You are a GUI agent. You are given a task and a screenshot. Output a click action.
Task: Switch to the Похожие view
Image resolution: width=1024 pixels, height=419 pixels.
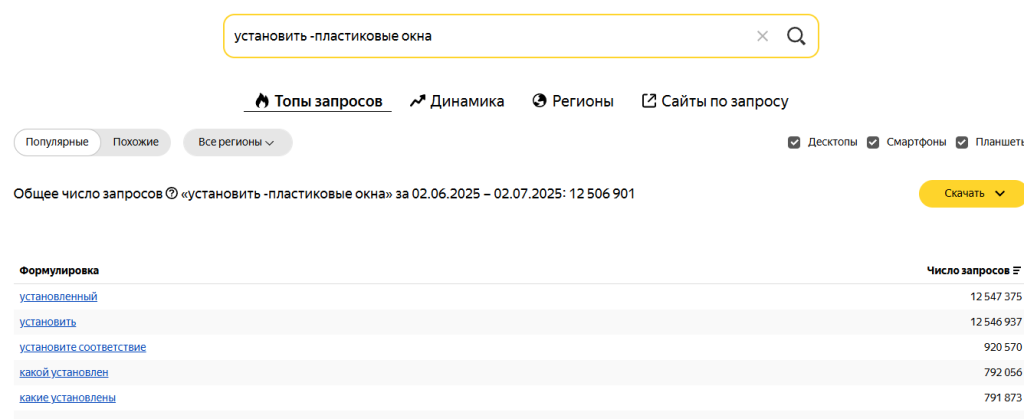click(136, 142)
